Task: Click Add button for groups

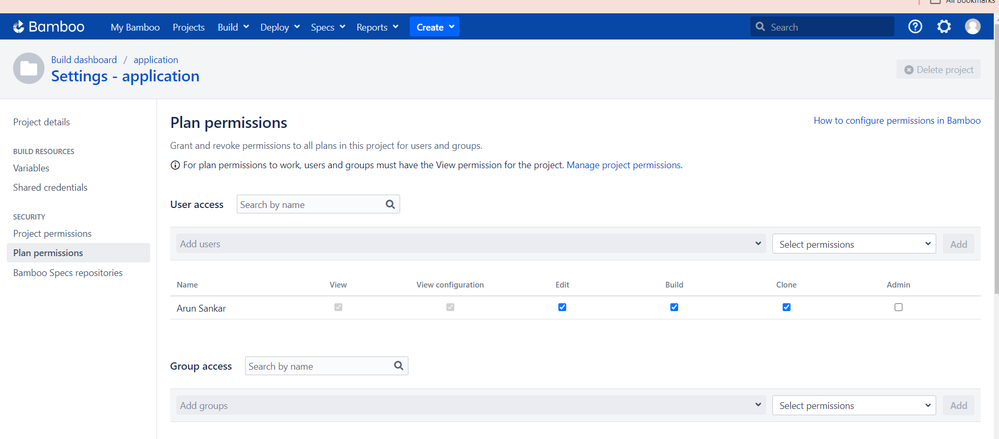Action: (958, 405)
